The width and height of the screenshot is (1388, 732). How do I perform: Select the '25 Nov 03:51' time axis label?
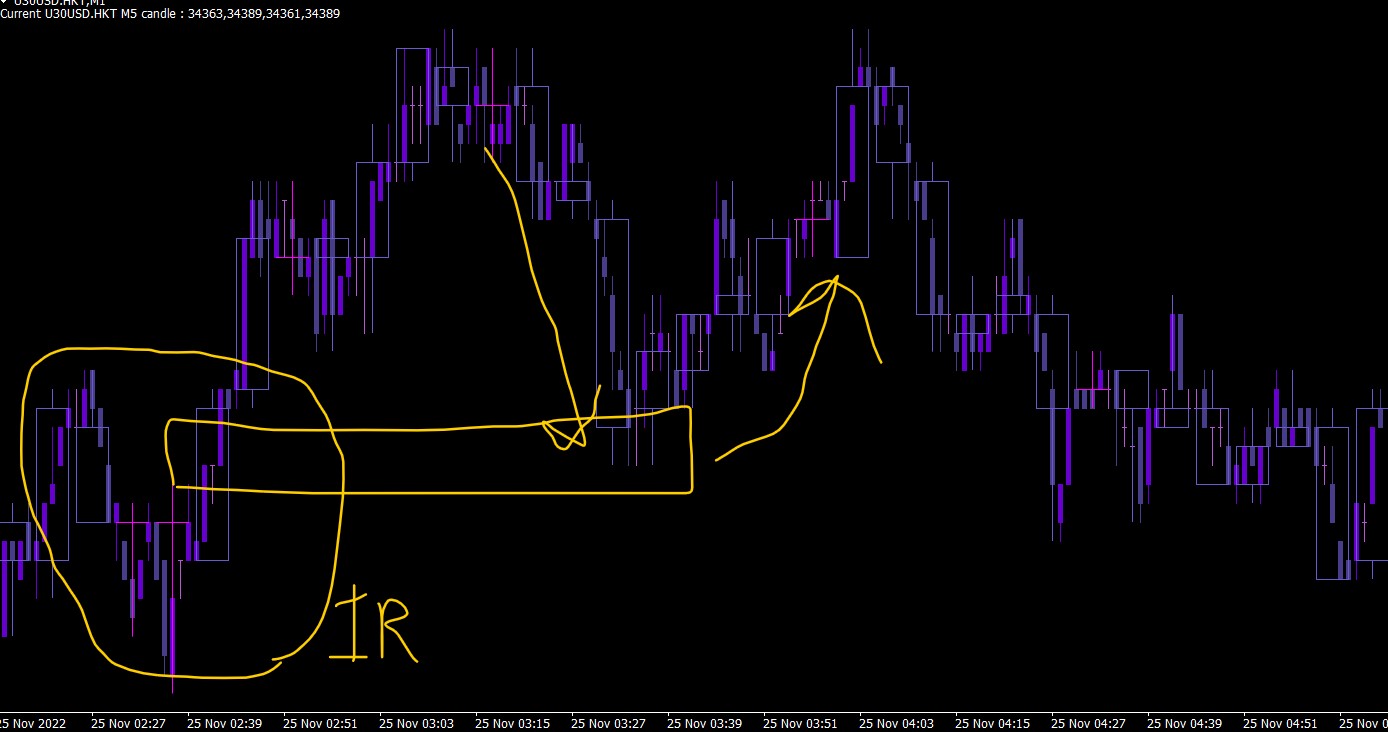coord(802,723)
